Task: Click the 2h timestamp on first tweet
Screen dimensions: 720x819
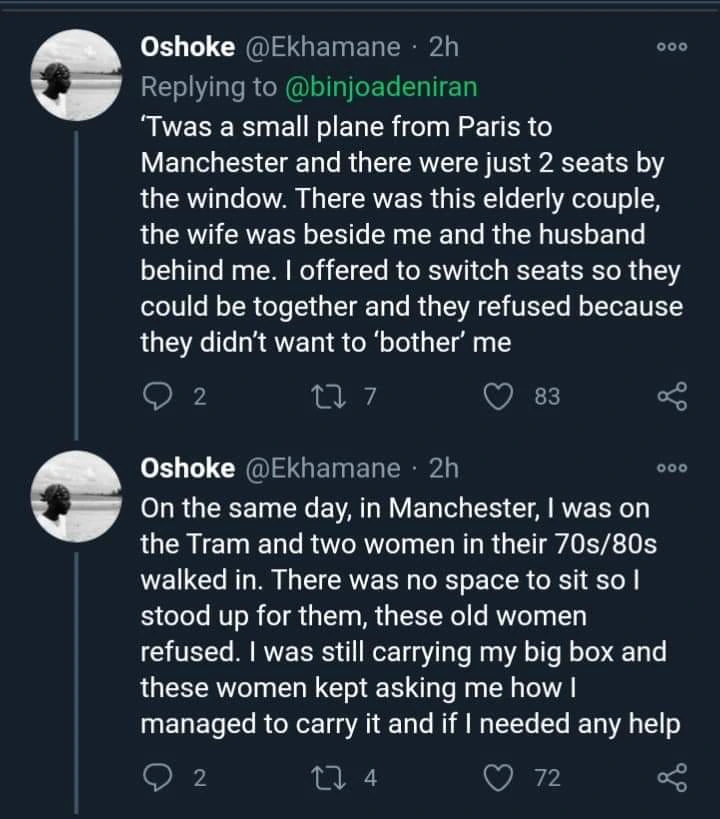Action: (441, 47)
